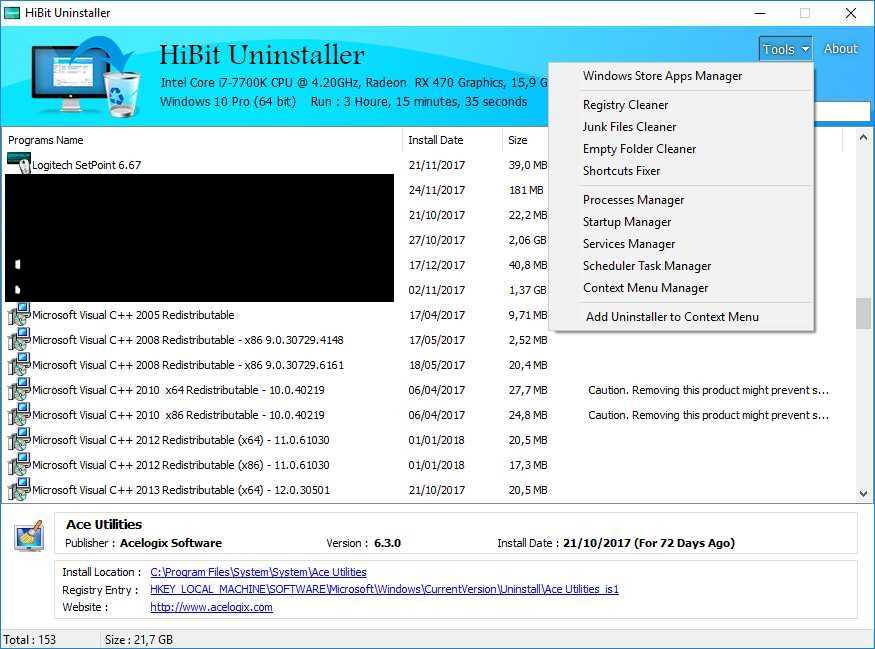Click the HiBit Uninstaller title bar app icon
The height and width of the screenshot is (649, 875).
12,13
